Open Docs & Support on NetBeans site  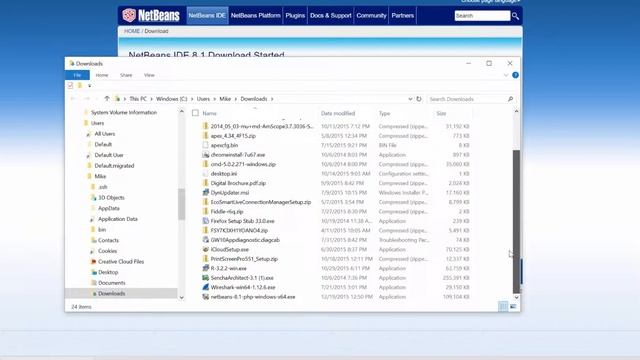point(331,16)
